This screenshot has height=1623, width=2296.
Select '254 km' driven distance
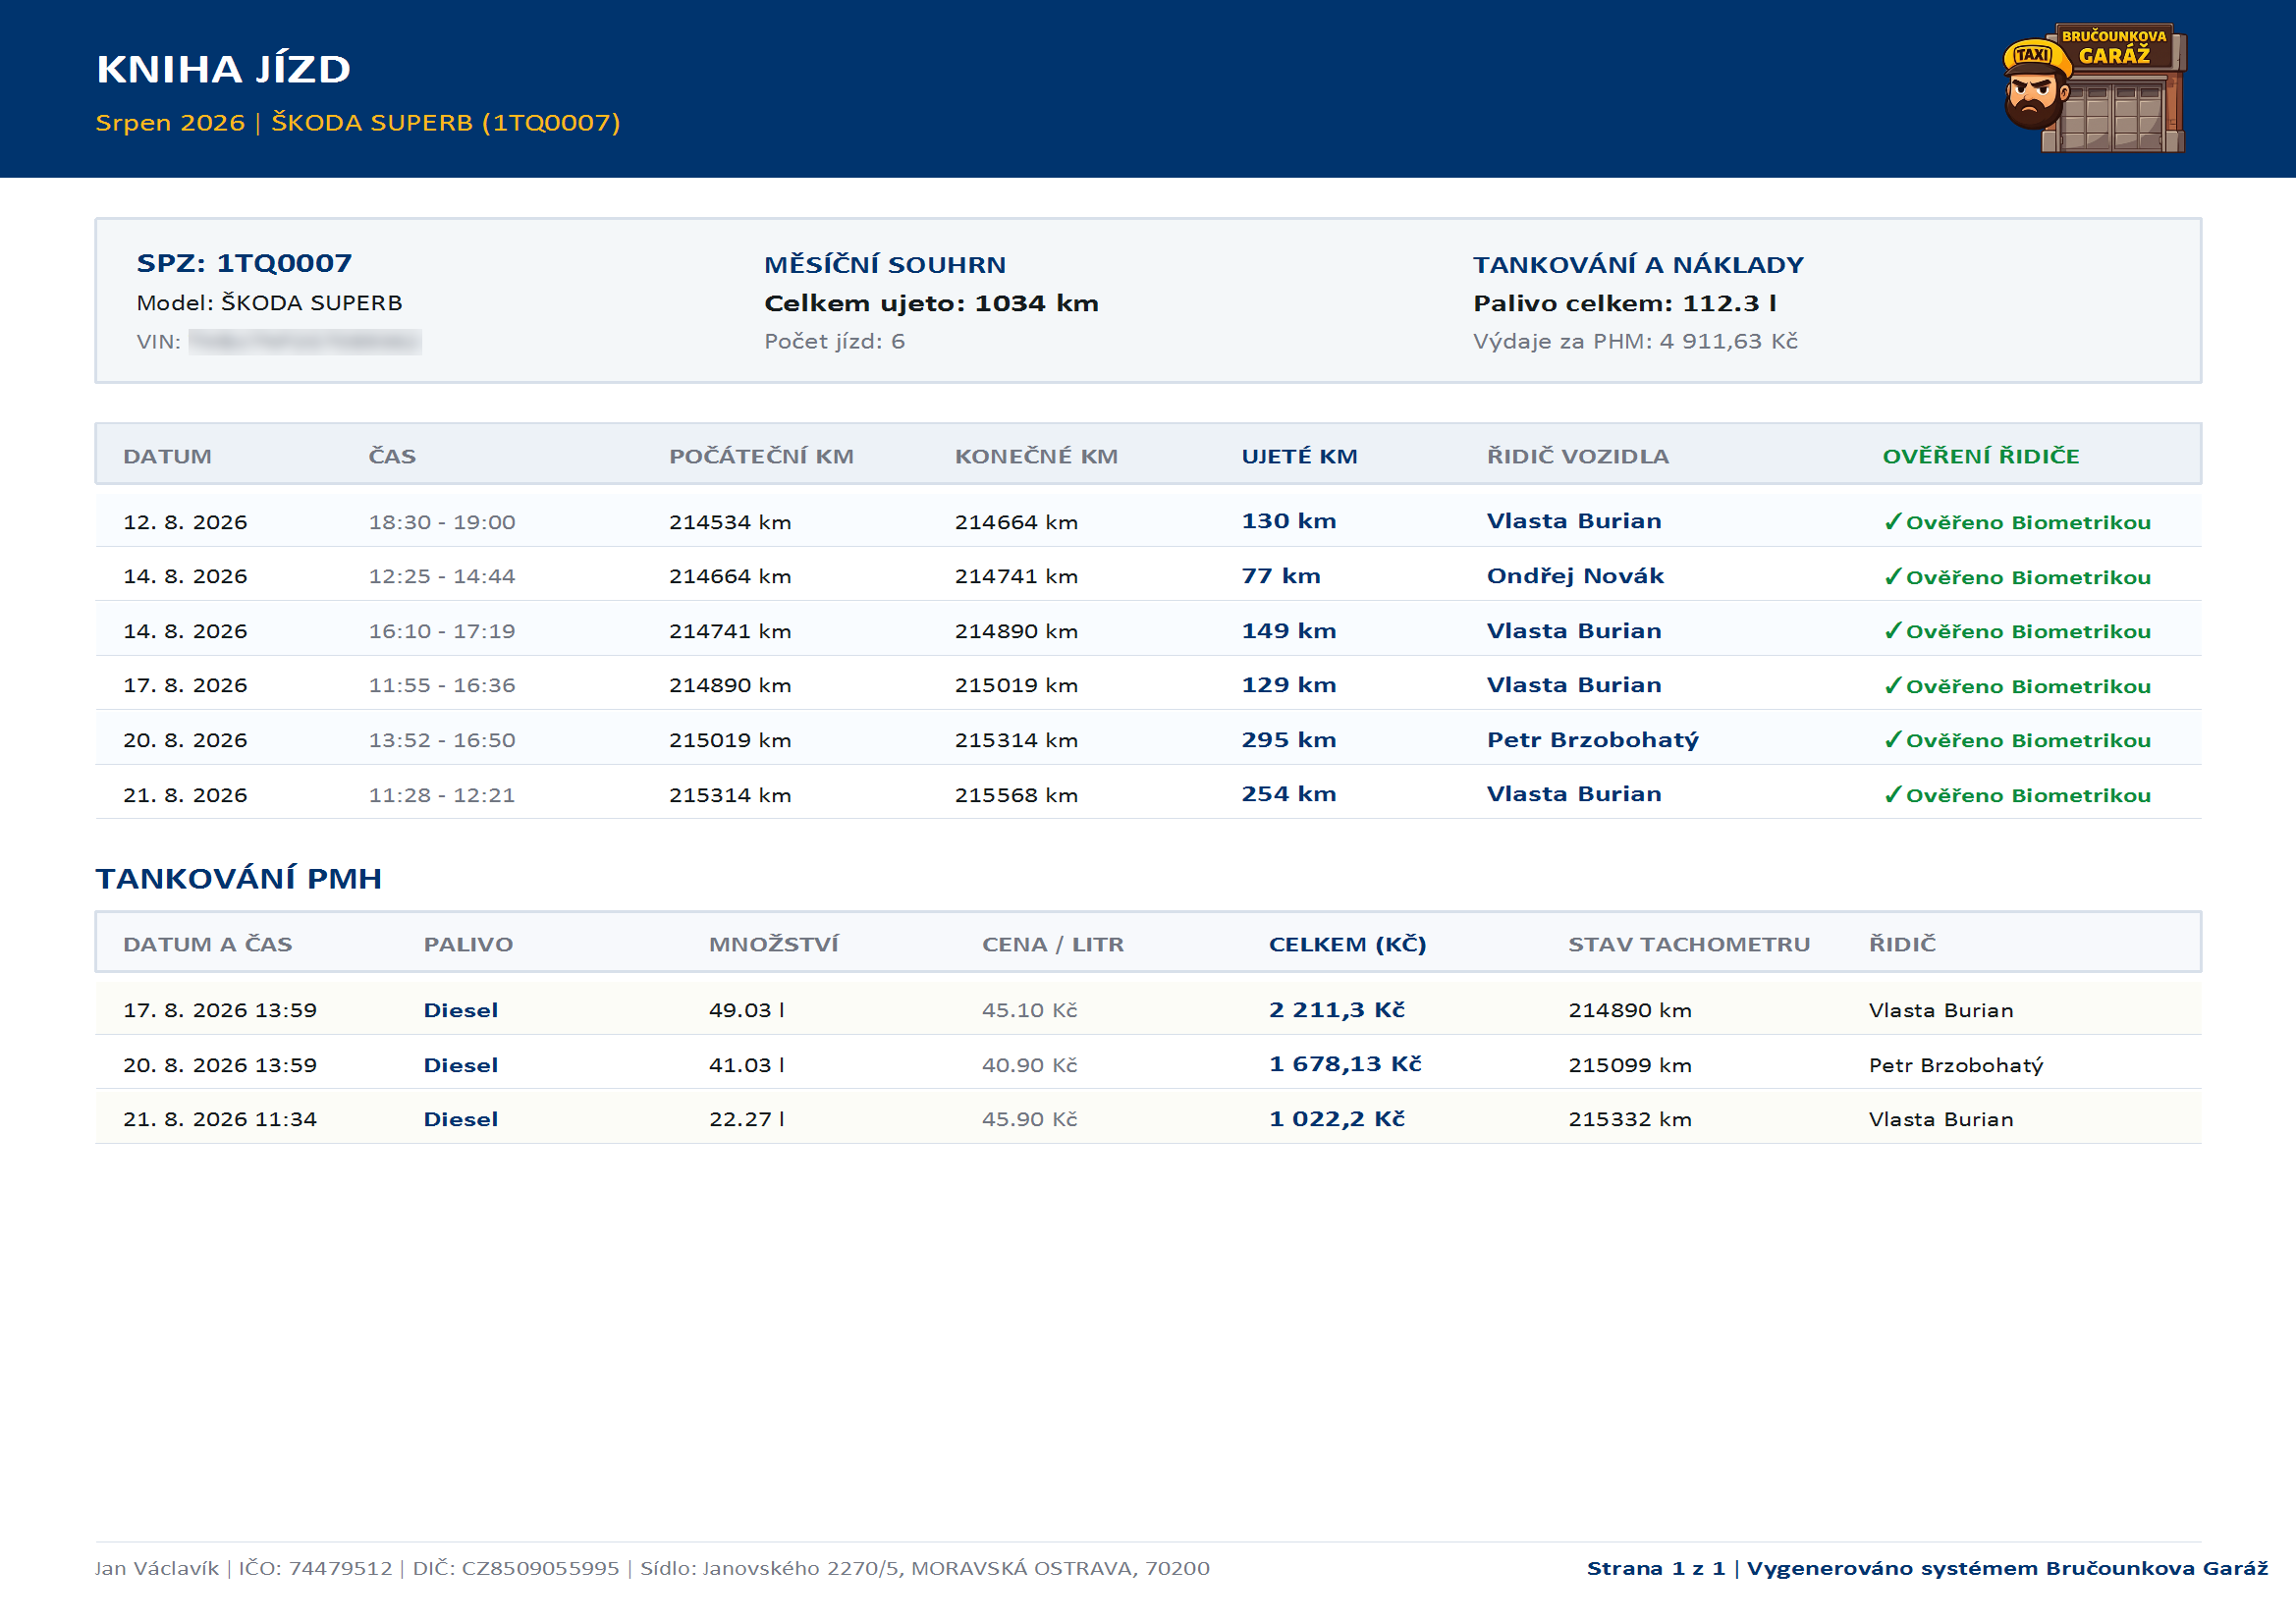pyautogui.click(x=1289, y=794)
